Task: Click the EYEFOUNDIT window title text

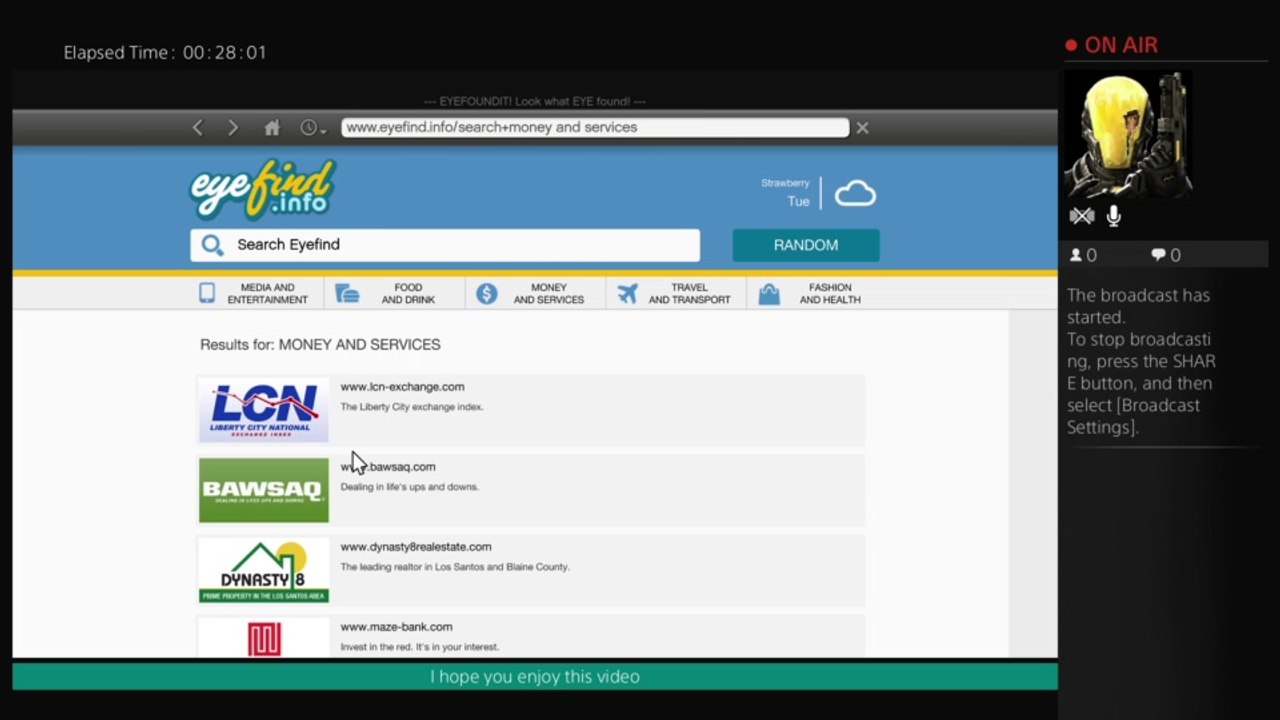Action: (x=535, y=102)
